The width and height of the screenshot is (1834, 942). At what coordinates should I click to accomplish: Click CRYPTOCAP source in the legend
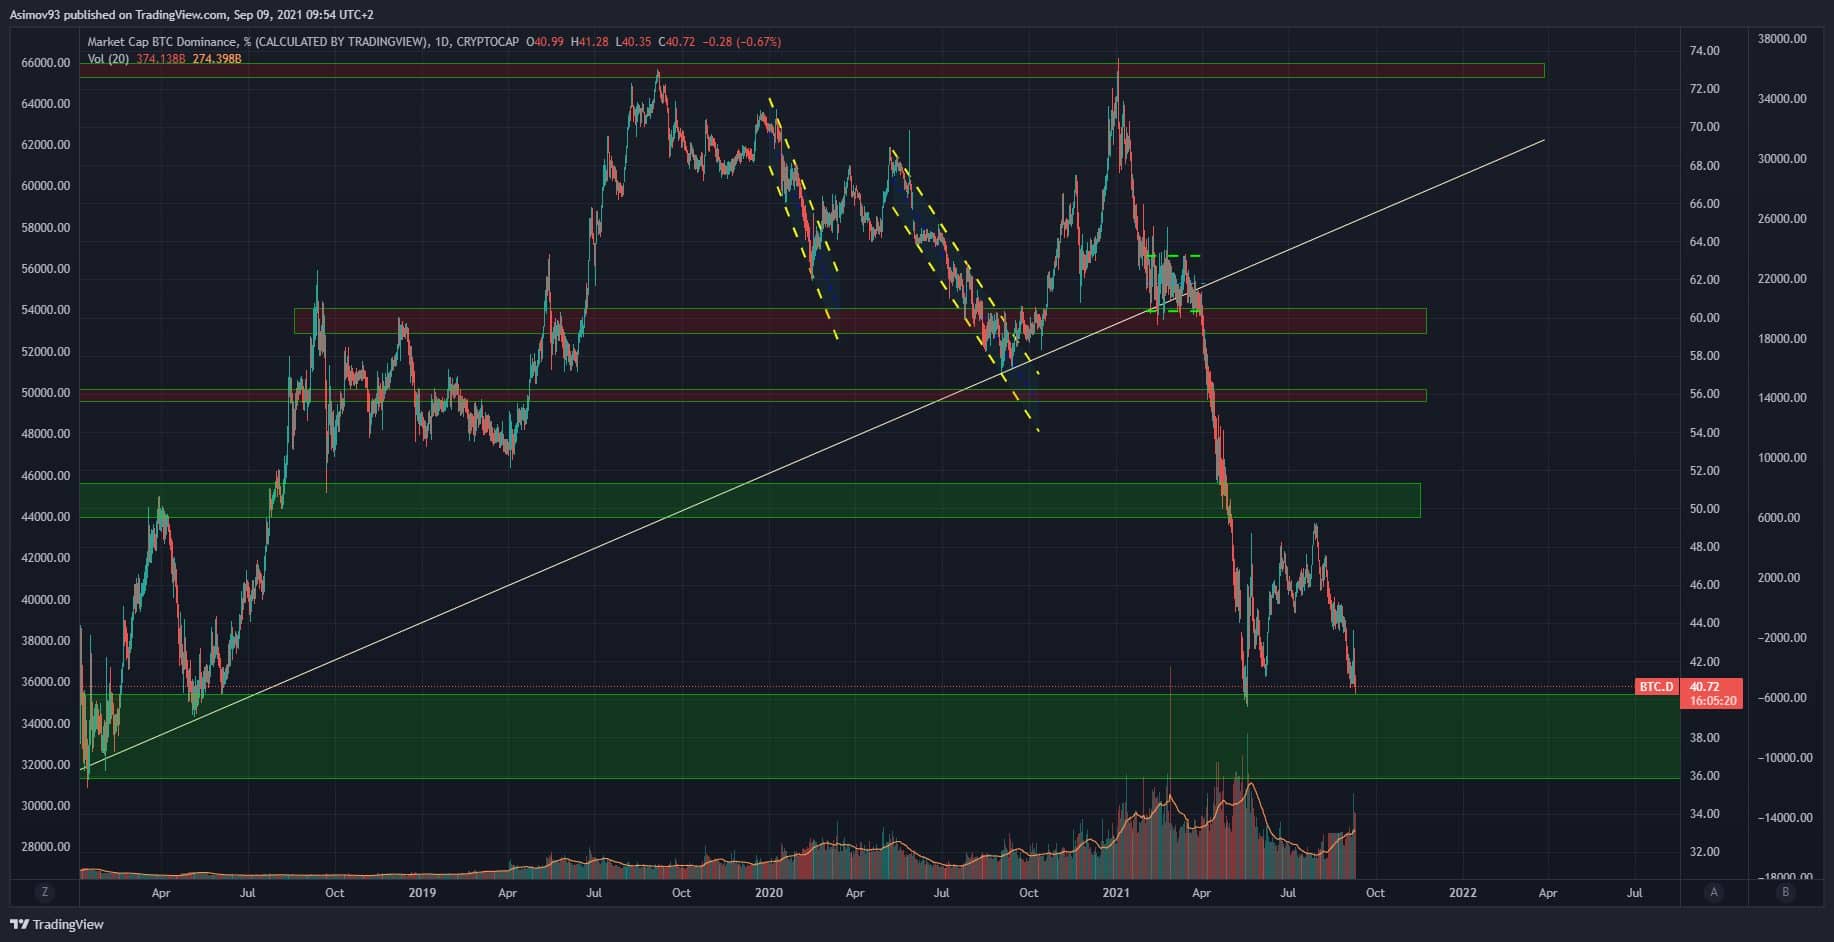[487, 42]
